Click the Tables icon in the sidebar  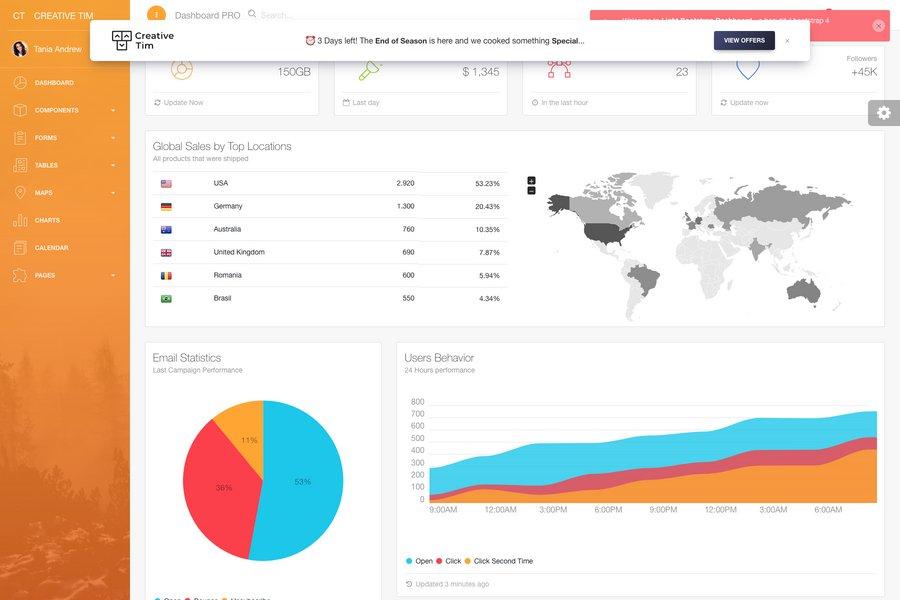22,163
